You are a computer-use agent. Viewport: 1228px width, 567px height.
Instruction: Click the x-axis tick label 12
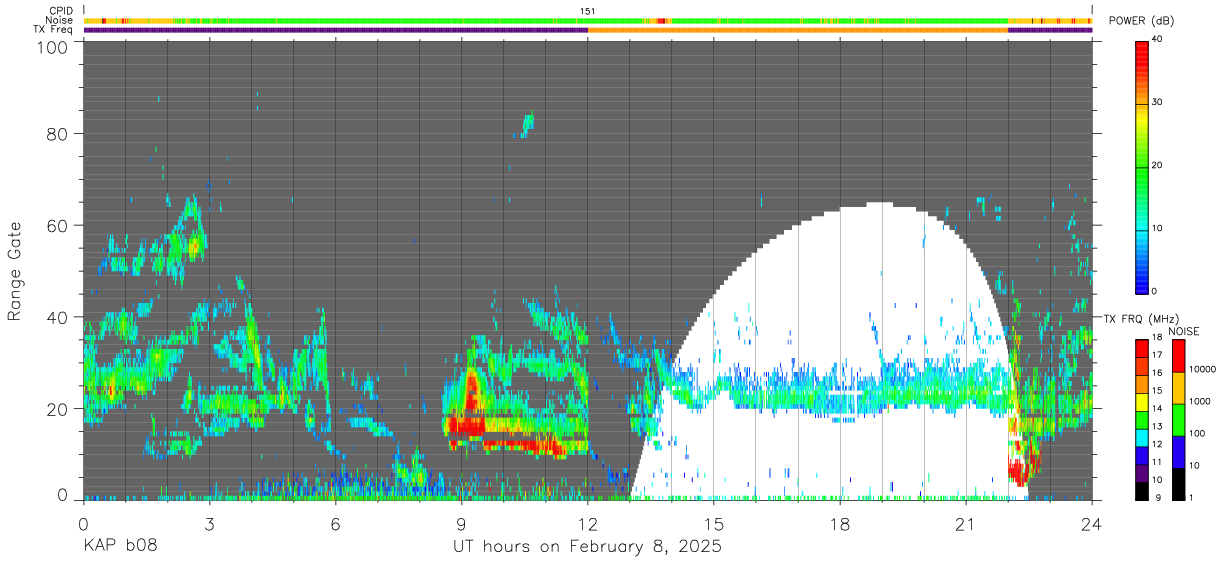(588, 524)
